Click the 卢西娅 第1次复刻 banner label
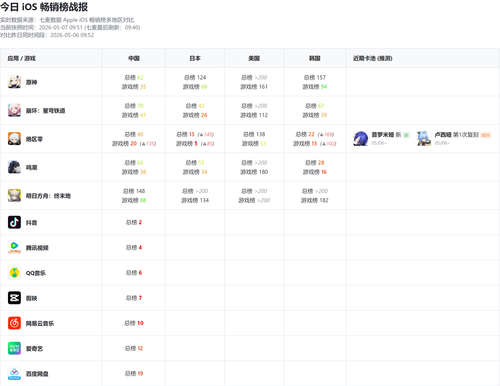The height and width of the screenshot is (386, 500). click(x=462, y=135)
